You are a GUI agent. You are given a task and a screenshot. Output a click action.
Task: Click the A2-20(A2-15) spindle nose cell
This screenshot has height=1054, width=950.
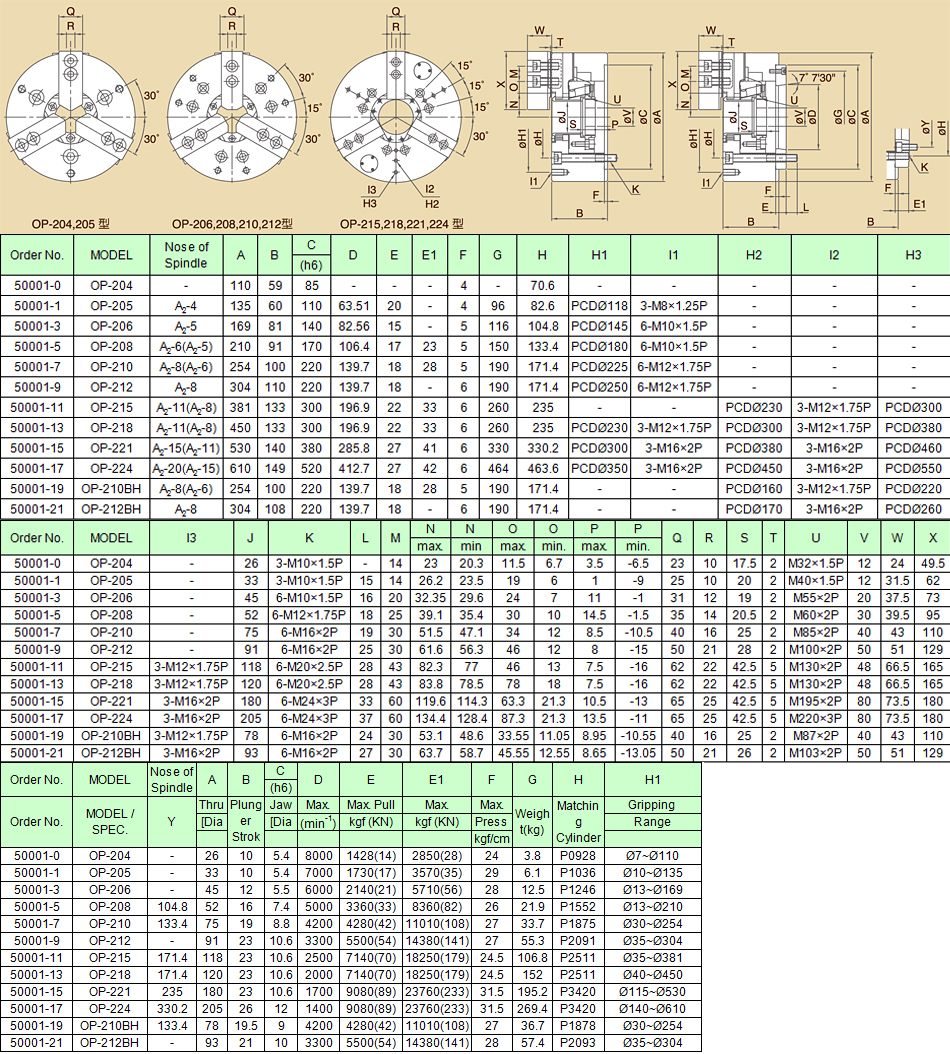(186, 469)
